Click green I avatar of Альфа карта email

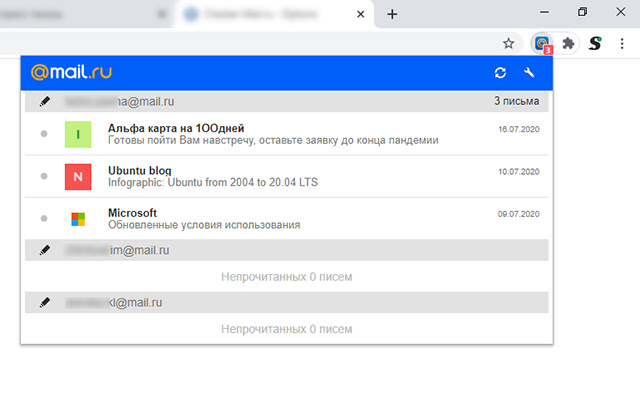[x=78, y=134]
